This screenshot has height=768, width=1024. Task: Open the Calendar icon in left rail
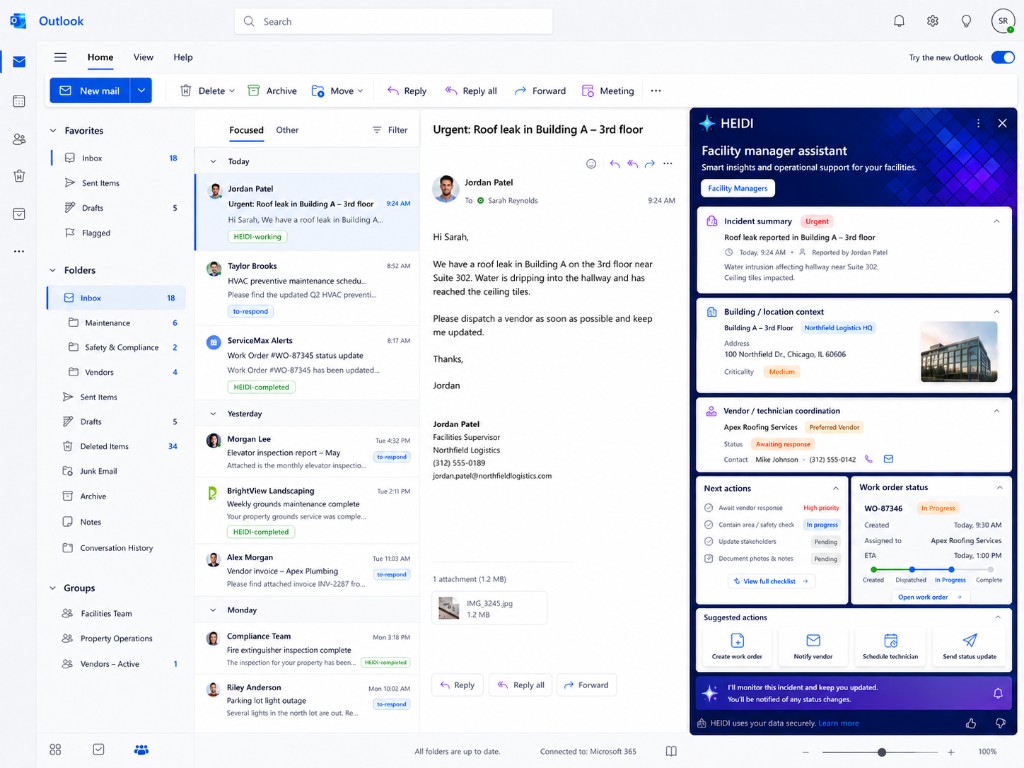click(19, 101)
